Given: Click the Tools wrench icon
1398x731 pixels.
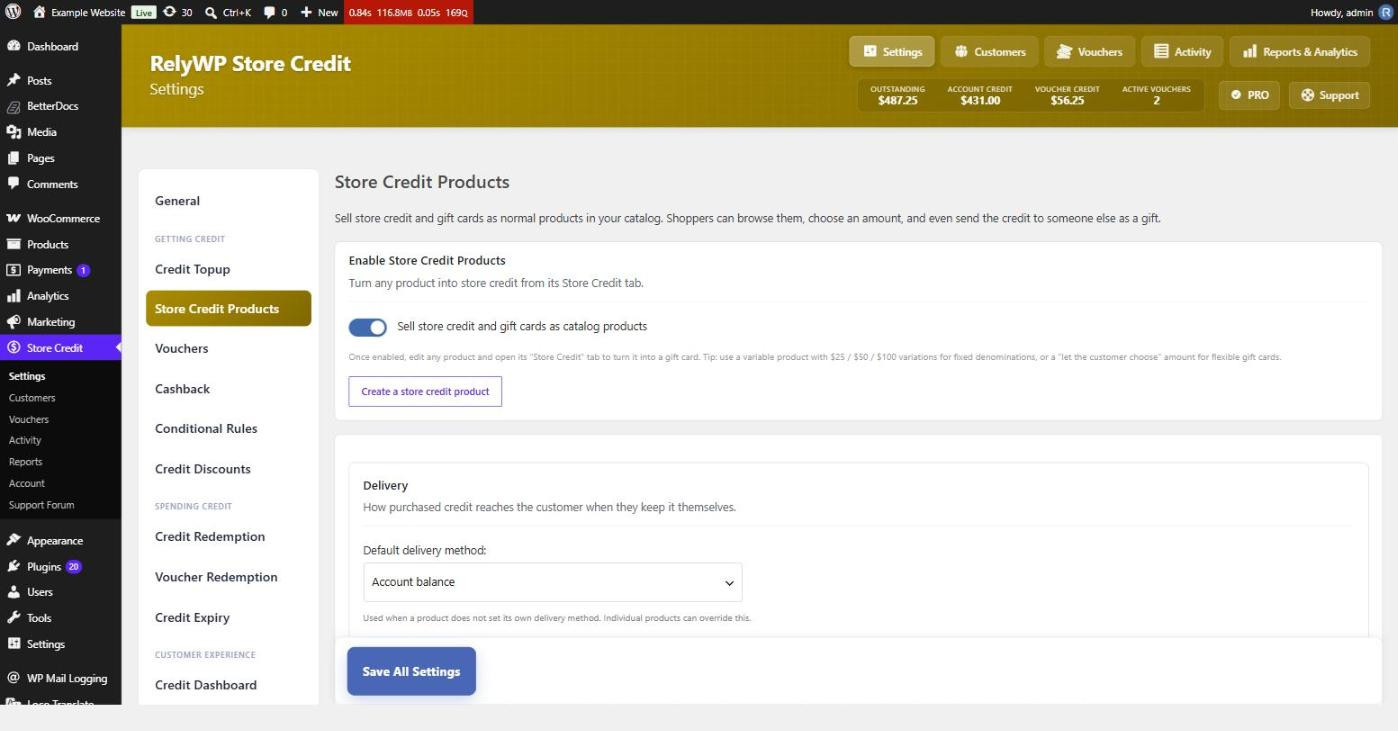Looking at the screenshot, I should tap(13, 618).
